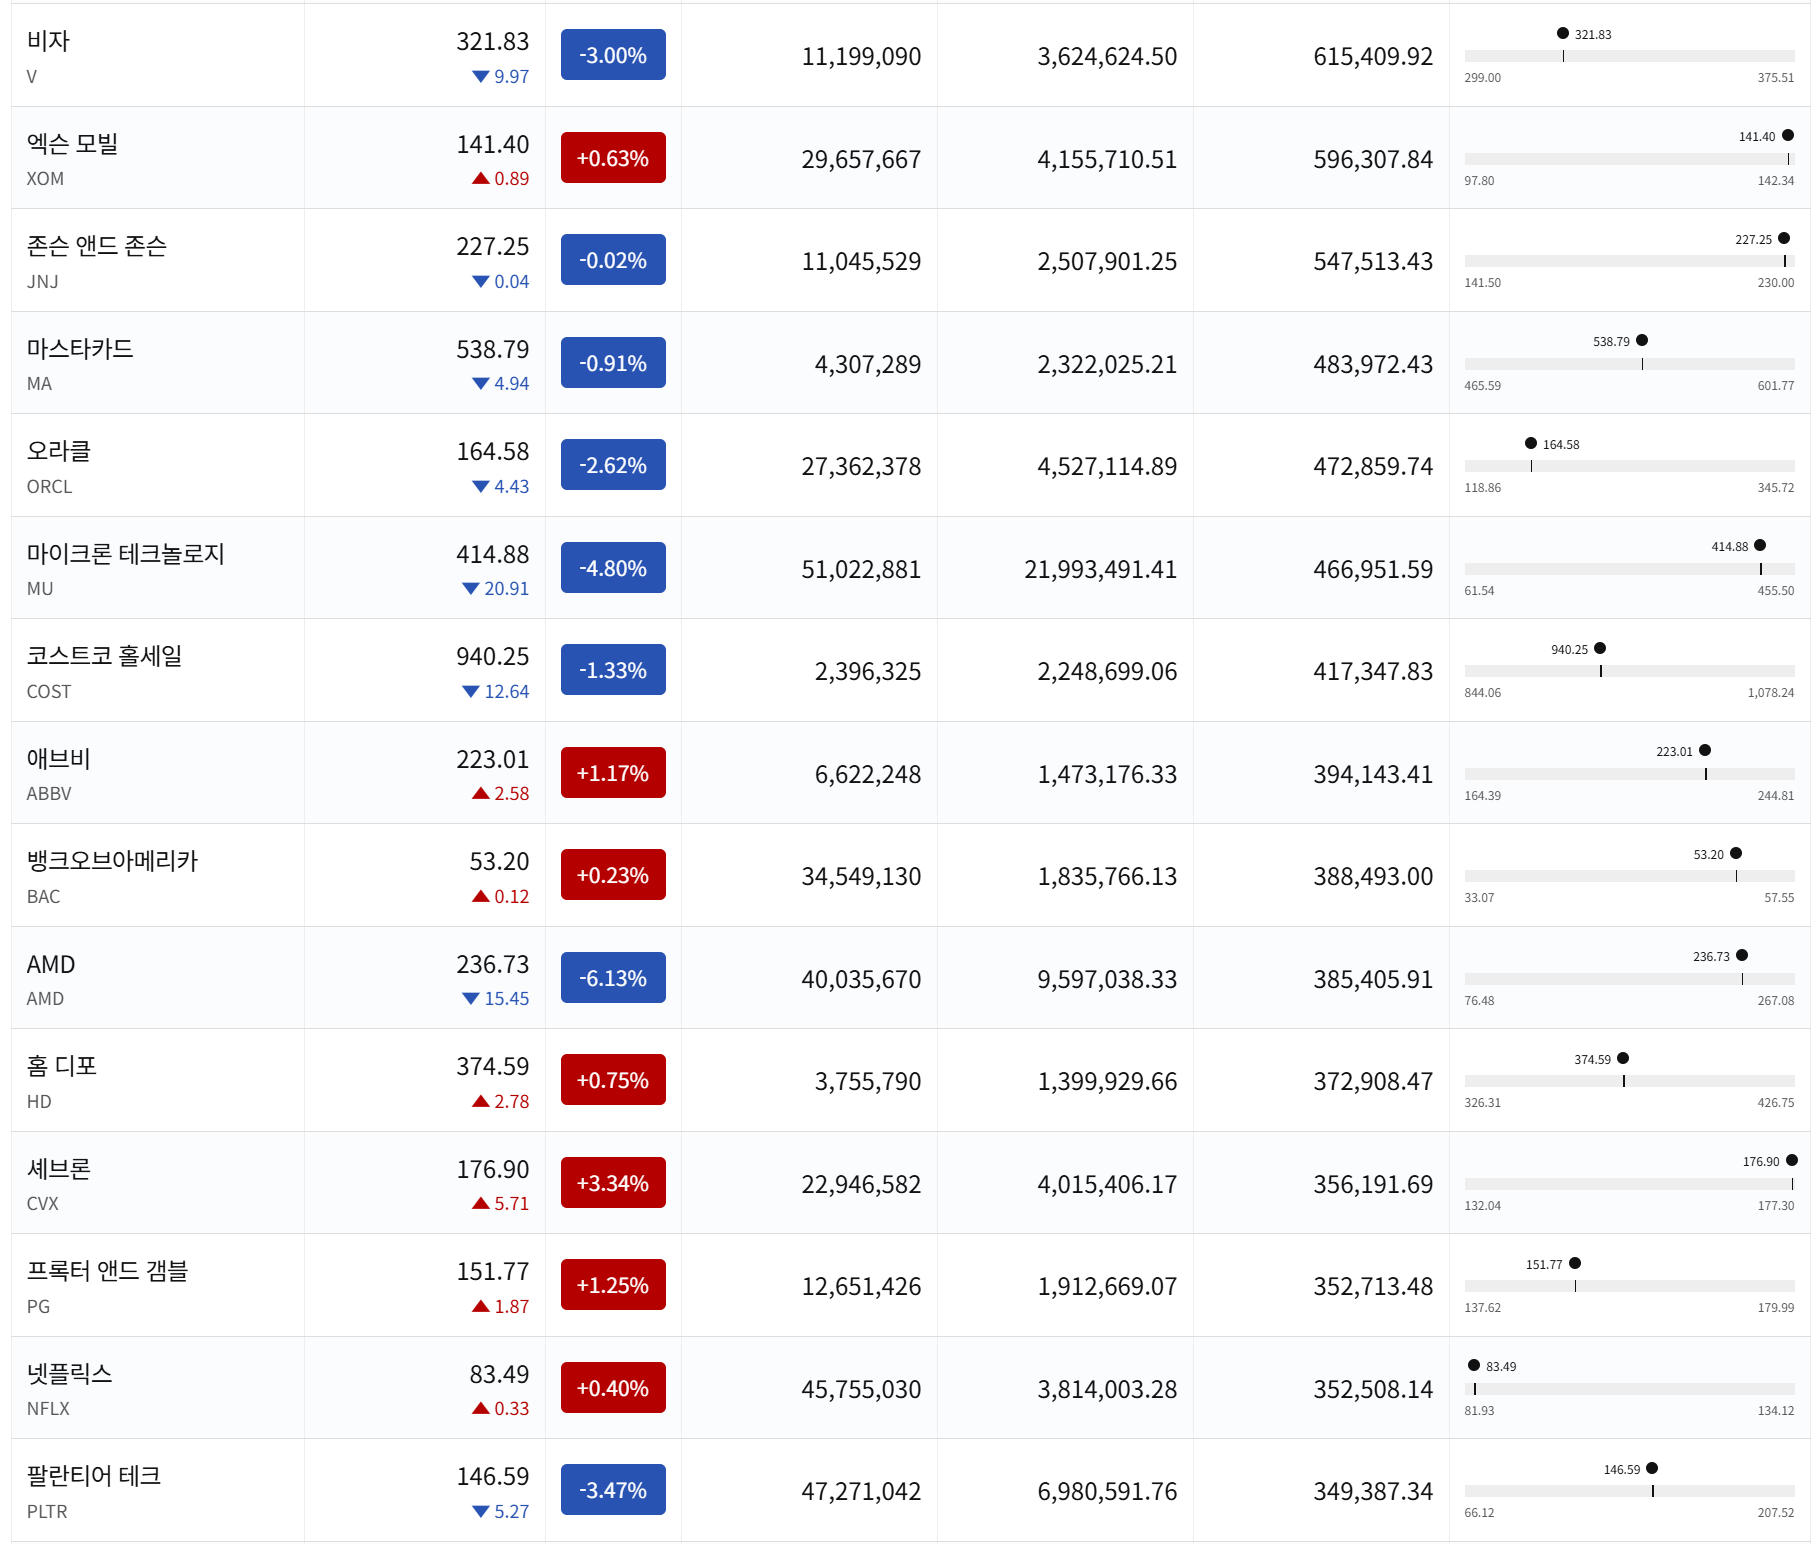1819x1544 pixels.
Task: Click the -6.13% change badge
Action: (613, 978)
